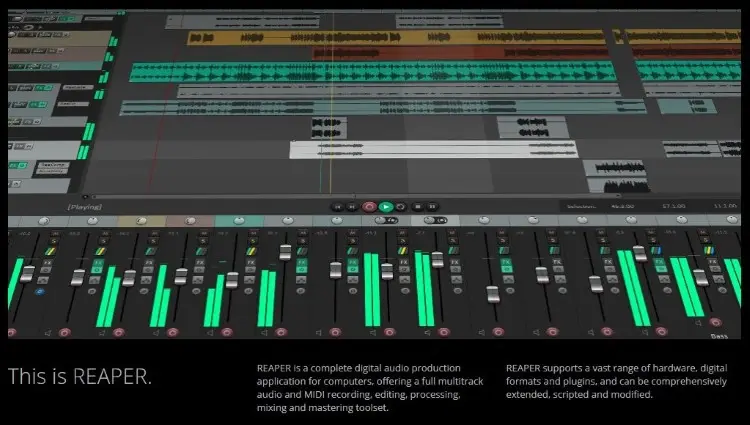
Task: Click the horizontal scrollbar below the arrange view
Action: pos(356,196)
